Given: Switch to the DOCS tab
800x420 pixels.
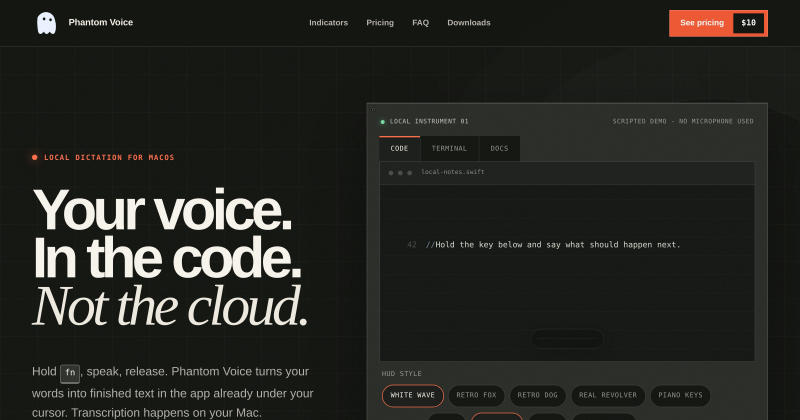Looking at the screenshot, I should click(x=499, y=149).
